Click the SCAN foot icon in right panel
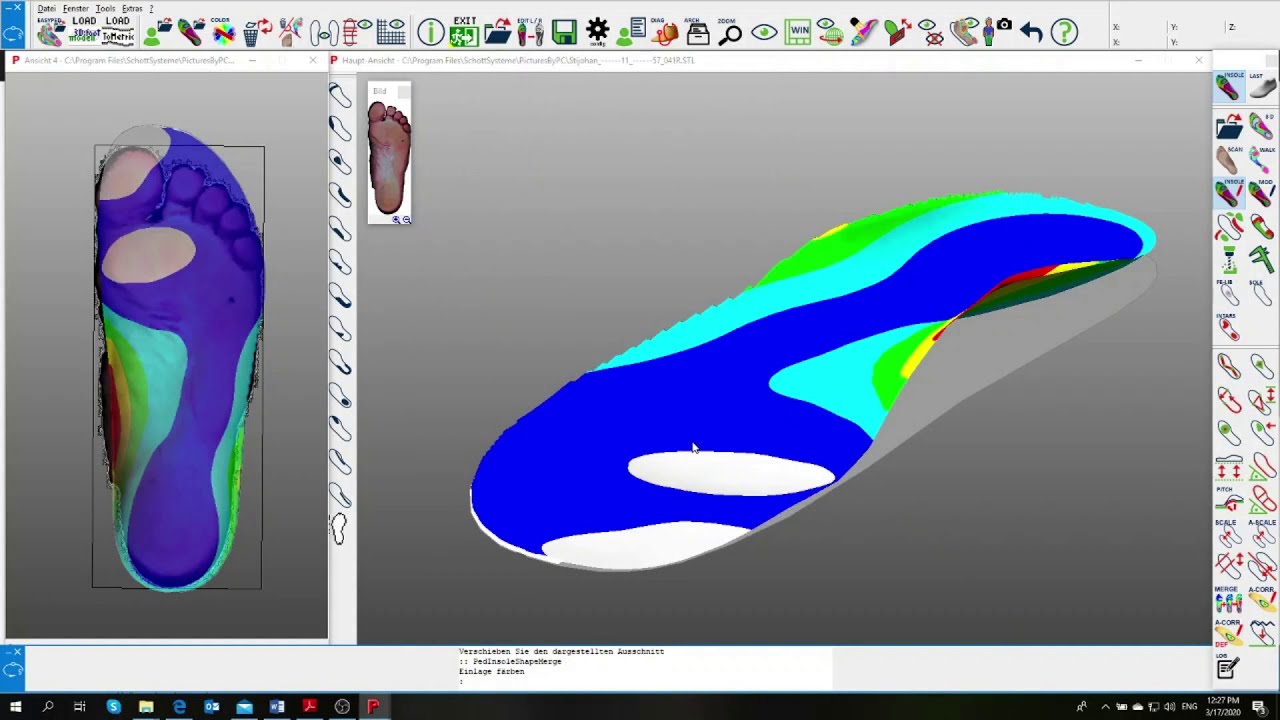The height and width of the screenshot is (720, 1280). coord(1229,159)
